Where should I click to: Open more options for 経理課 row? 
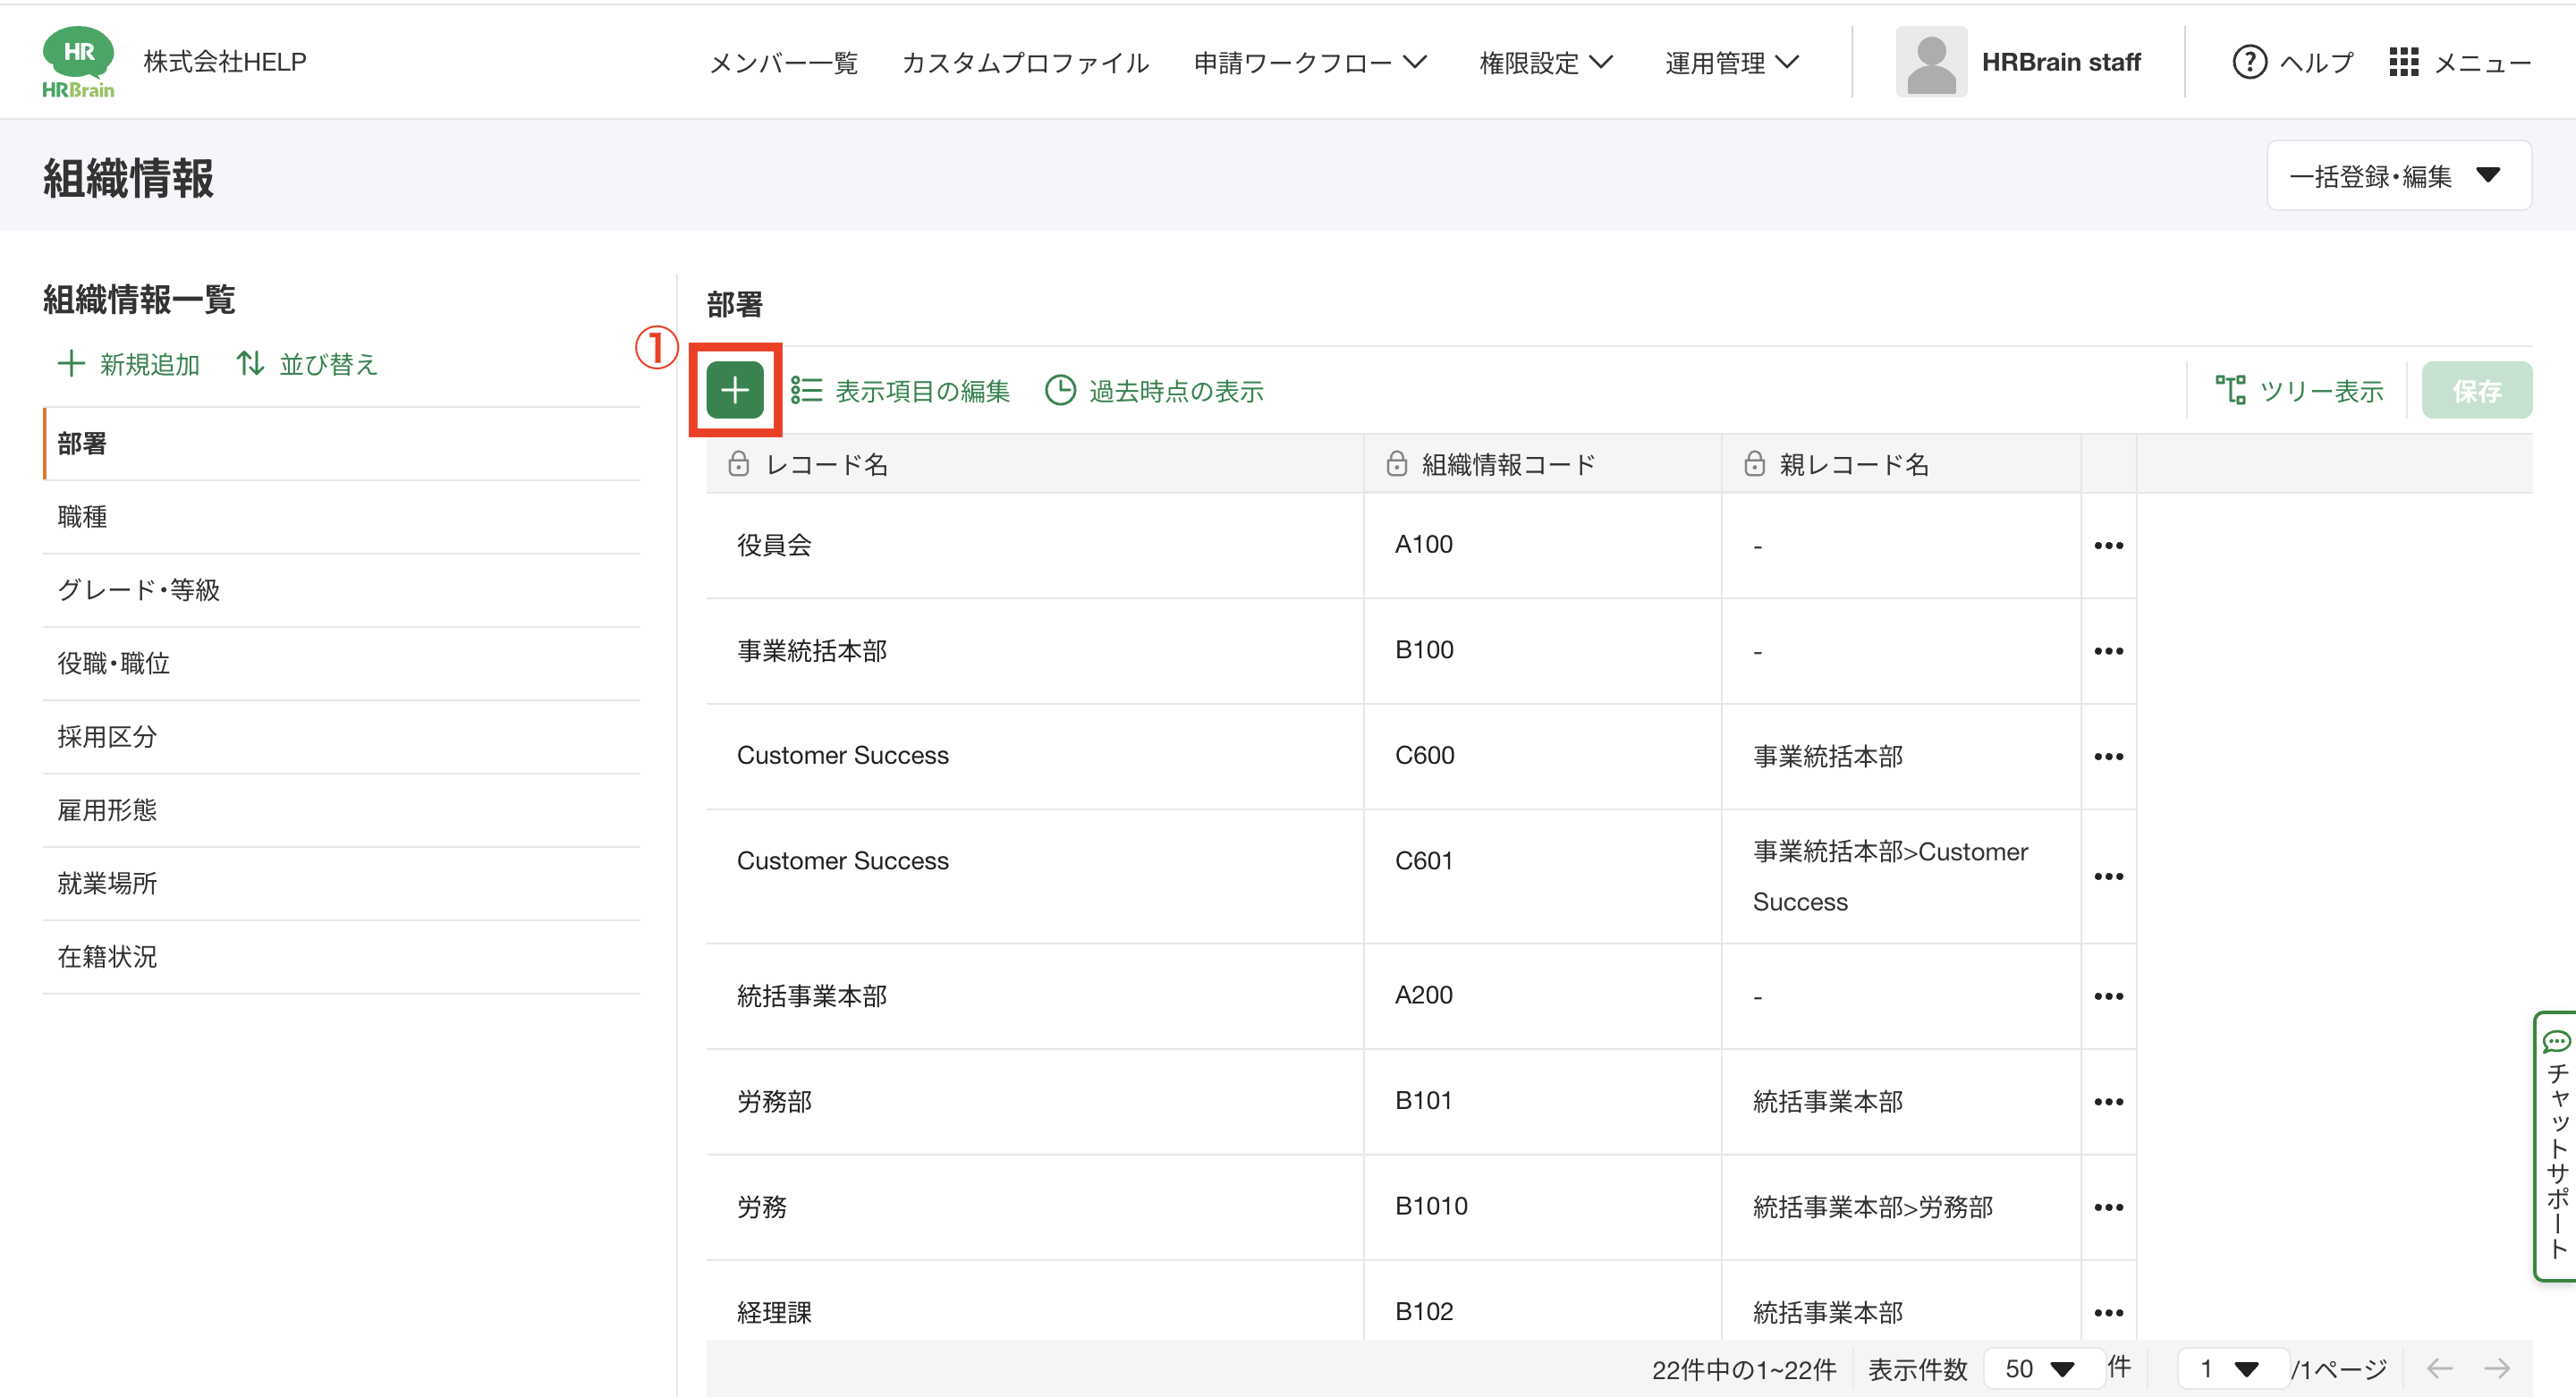[x=2108, y=1313]
